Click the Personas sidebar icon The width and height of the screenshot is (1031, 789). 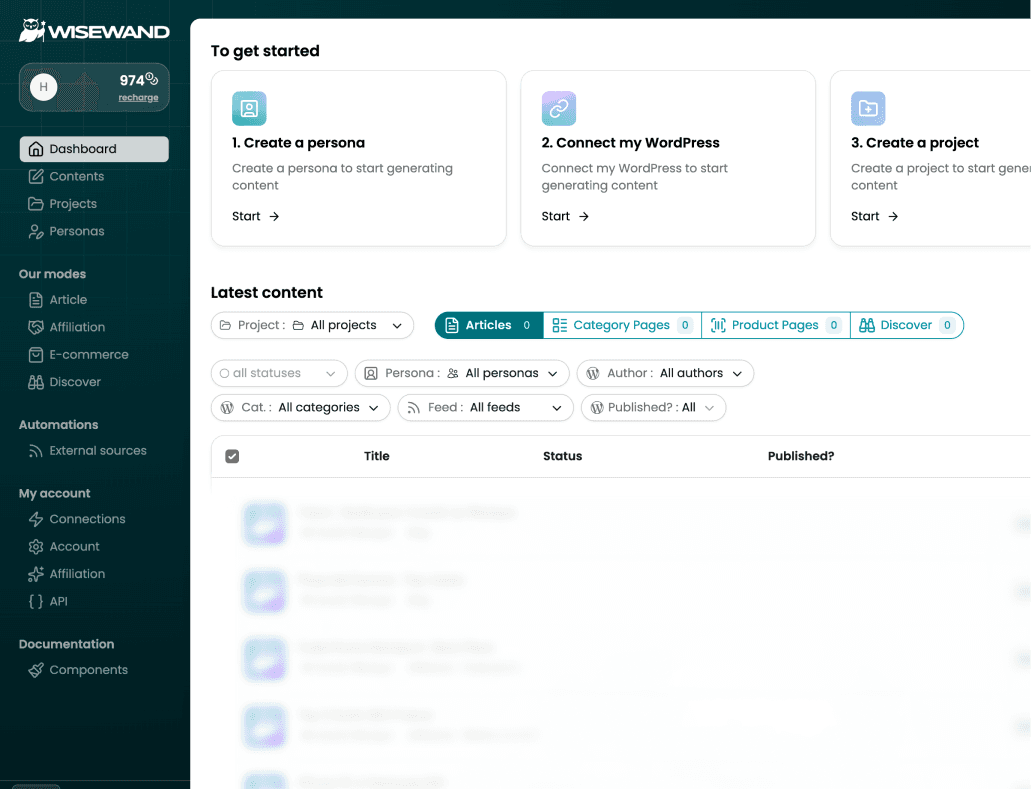click(x=36, y=231)
